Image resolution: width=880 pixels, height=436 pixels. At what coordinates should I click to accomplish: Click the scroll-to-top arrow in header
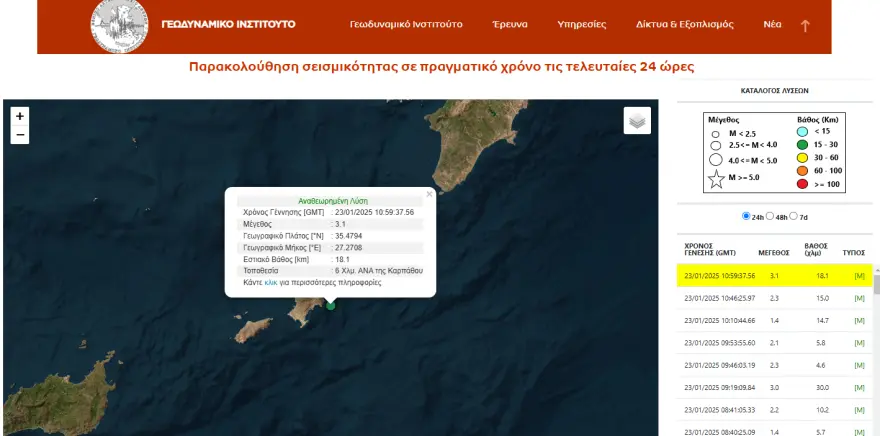tap(805, 25)
